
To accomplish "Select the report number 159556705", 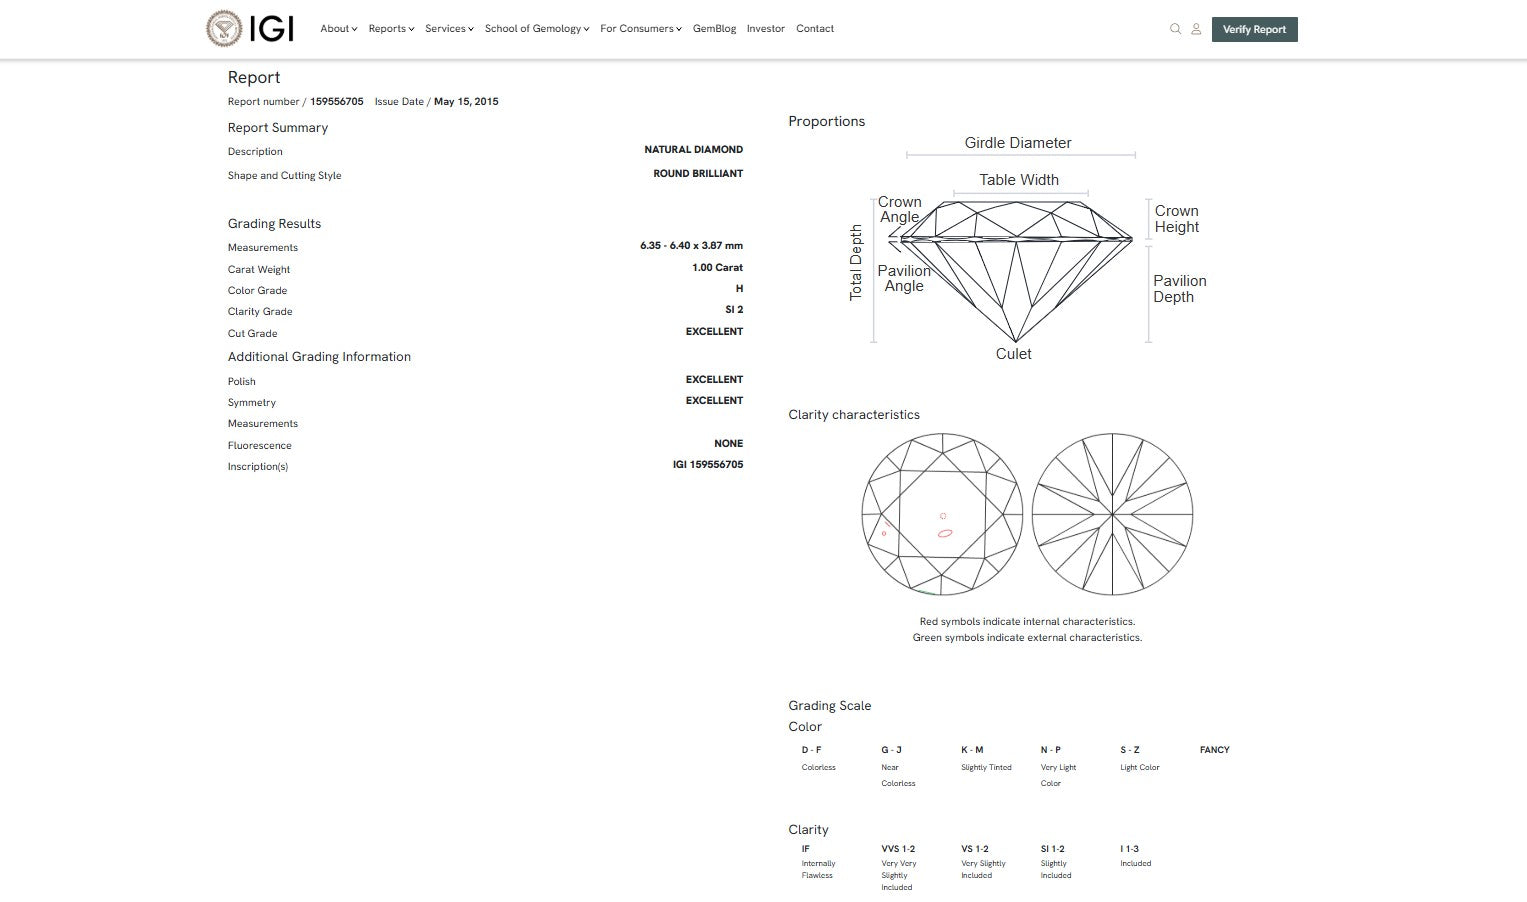I will pyautogui.click(x=336, y=102).
